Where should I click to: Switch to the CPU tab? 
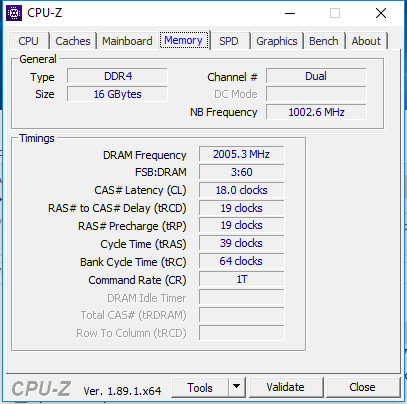(29, 41)
